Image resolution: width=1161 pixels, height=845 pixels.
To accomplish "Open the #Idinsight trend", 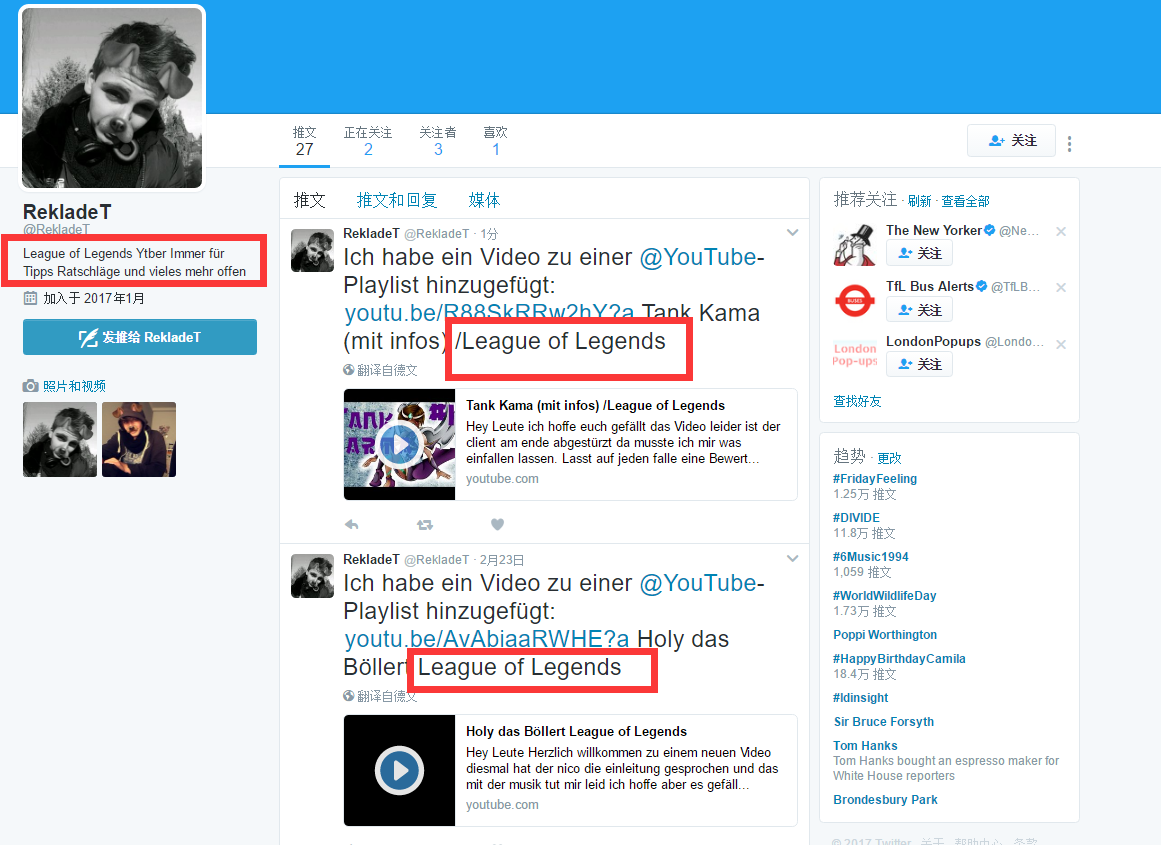I will click(x=860, y=698).
